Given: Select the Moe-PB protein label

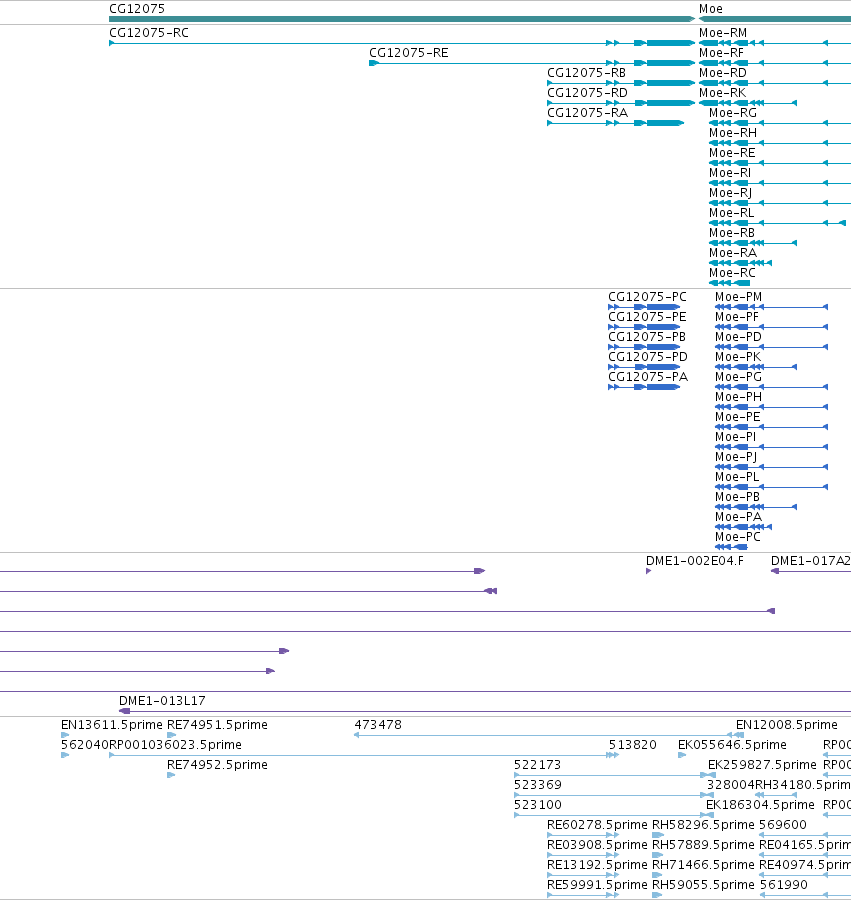Looking at the screenshot, I should (x=737, y=497).
